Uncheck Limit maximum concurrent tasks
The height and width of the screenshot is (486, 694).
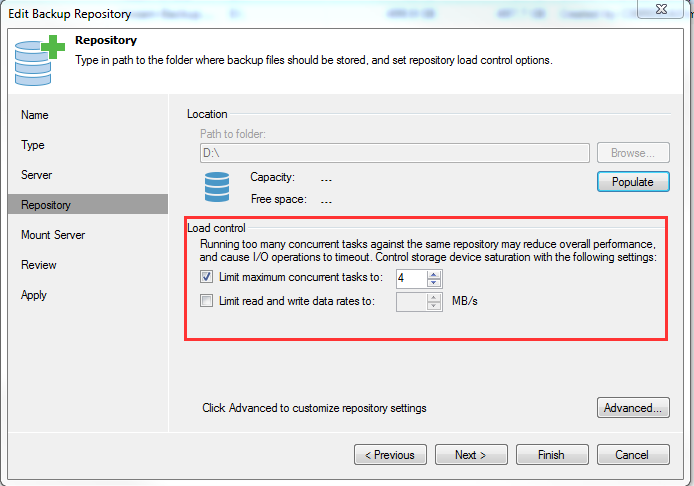206,277
